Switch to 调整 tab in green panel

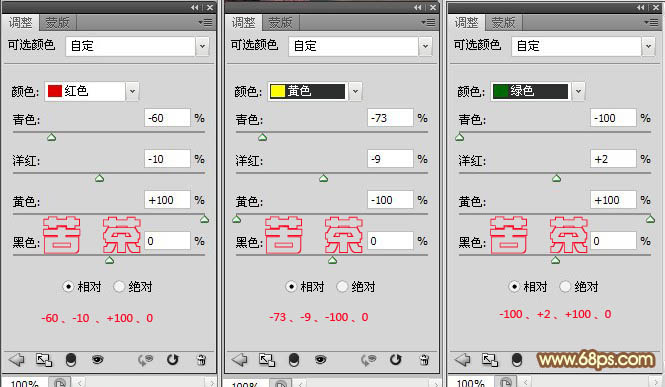click(467, 22)
